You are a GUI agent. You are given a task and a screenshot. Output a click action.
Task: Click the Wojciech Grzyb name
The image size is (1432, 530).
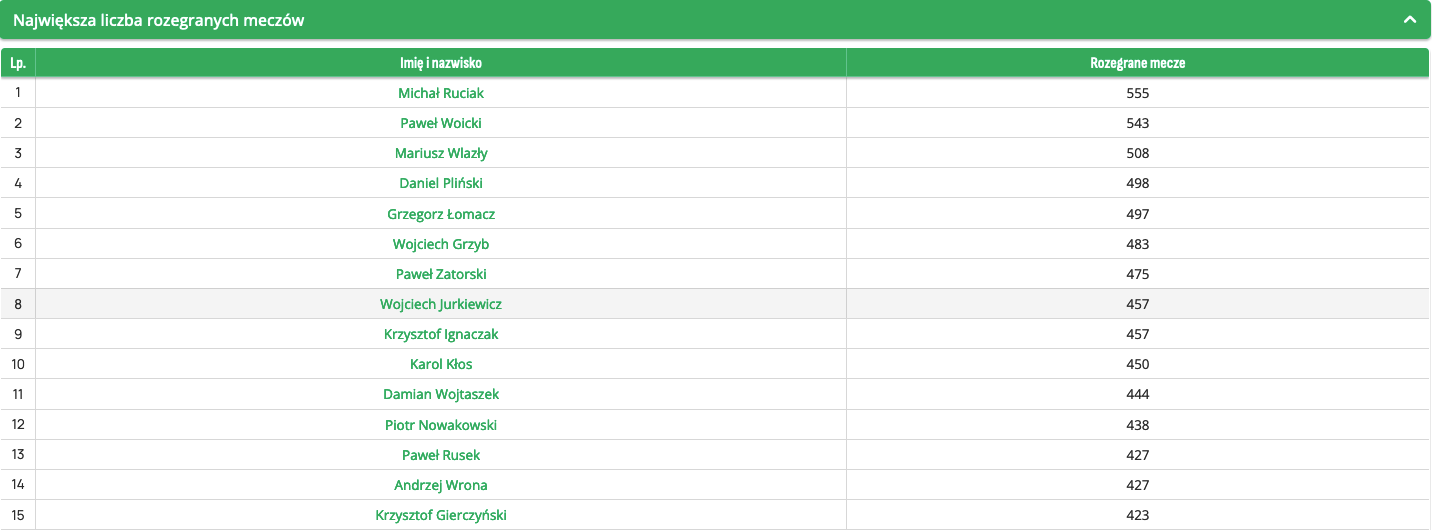pos(441,244)
